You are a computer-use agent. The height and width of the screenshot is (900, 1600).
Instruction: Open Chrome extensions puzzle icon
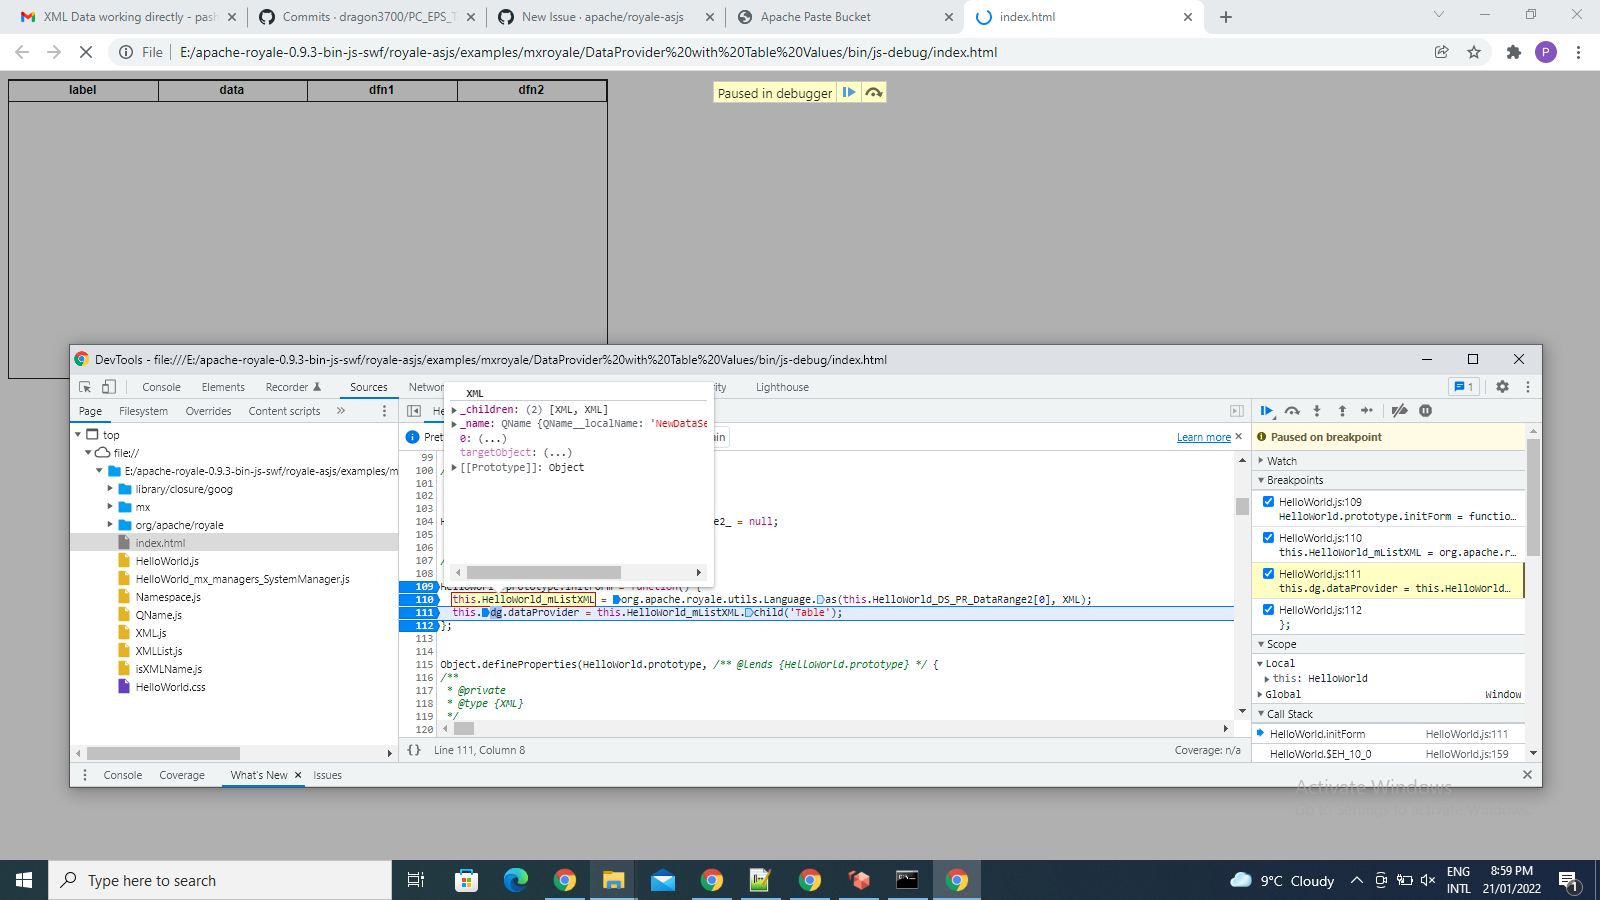(1514, 52)
